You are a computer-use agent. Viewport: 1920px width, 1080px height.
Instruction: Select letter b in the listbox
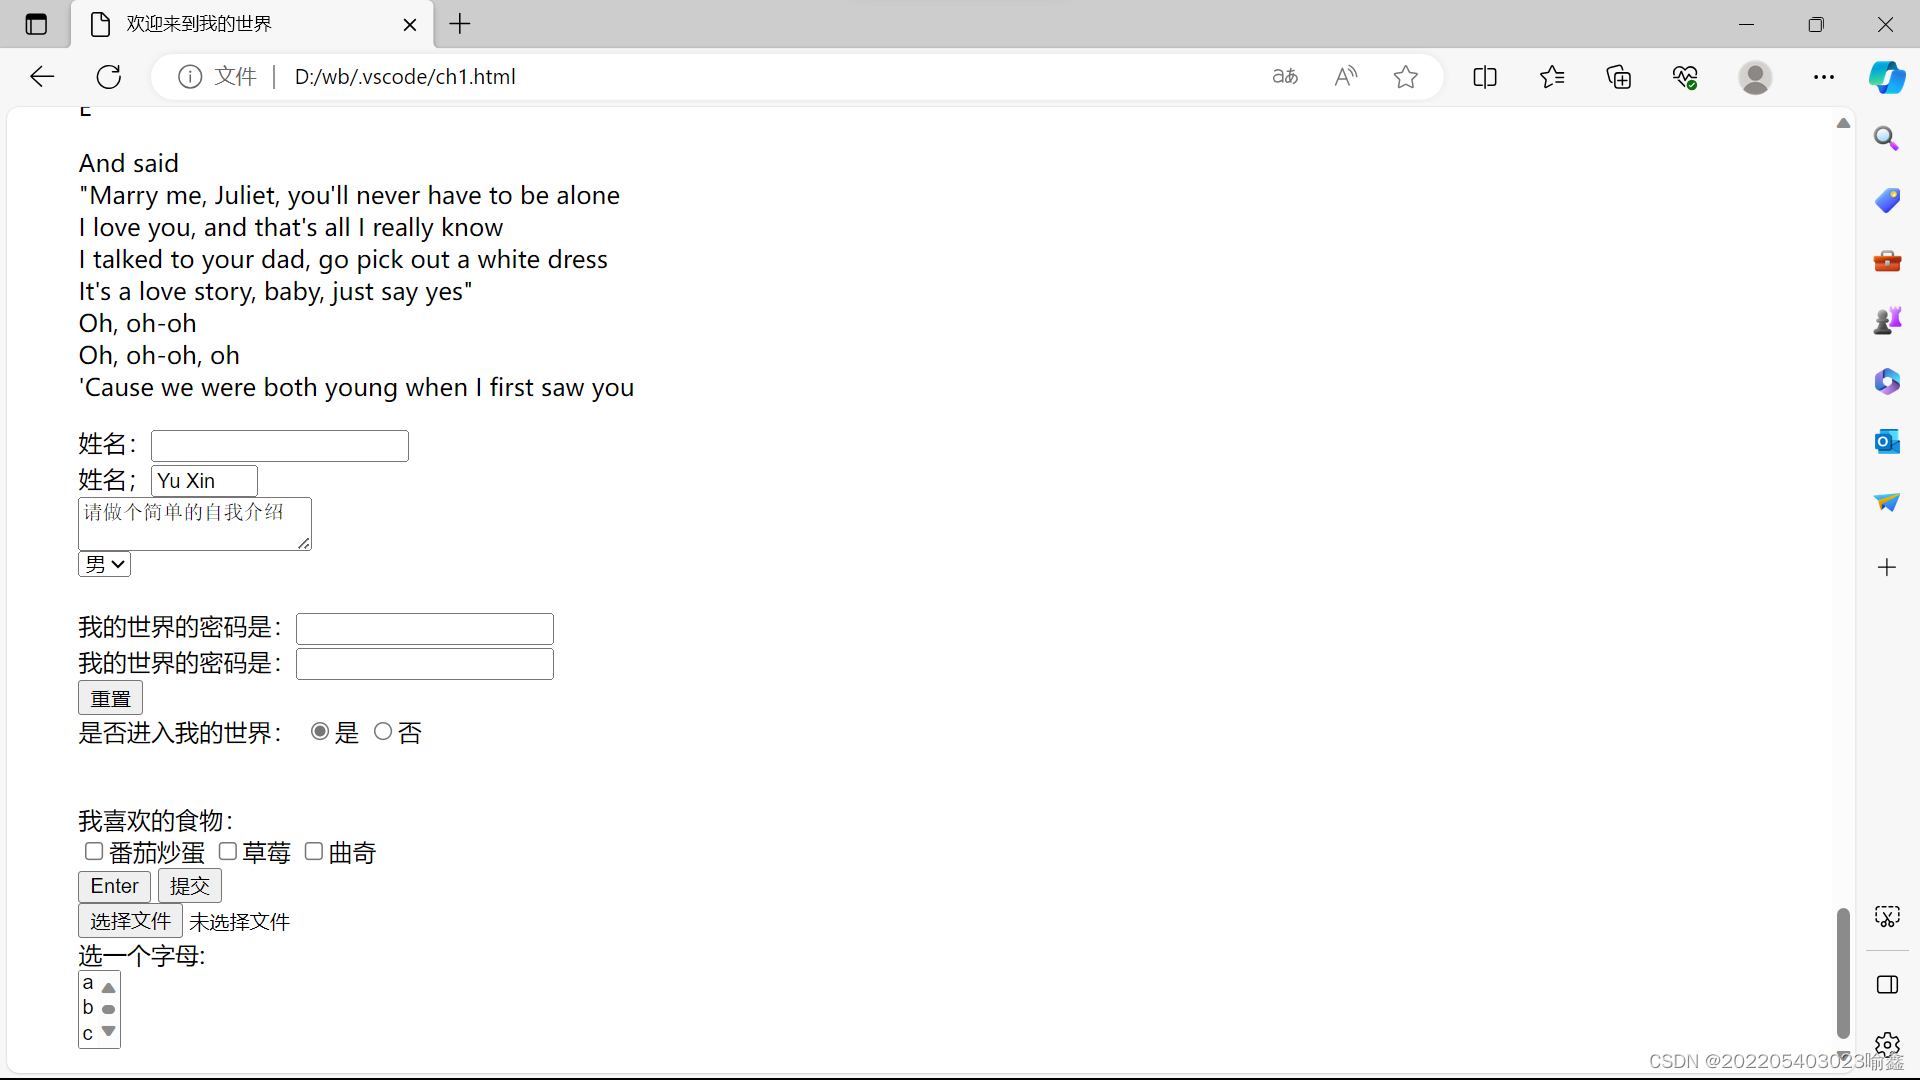coord(88,1008)
